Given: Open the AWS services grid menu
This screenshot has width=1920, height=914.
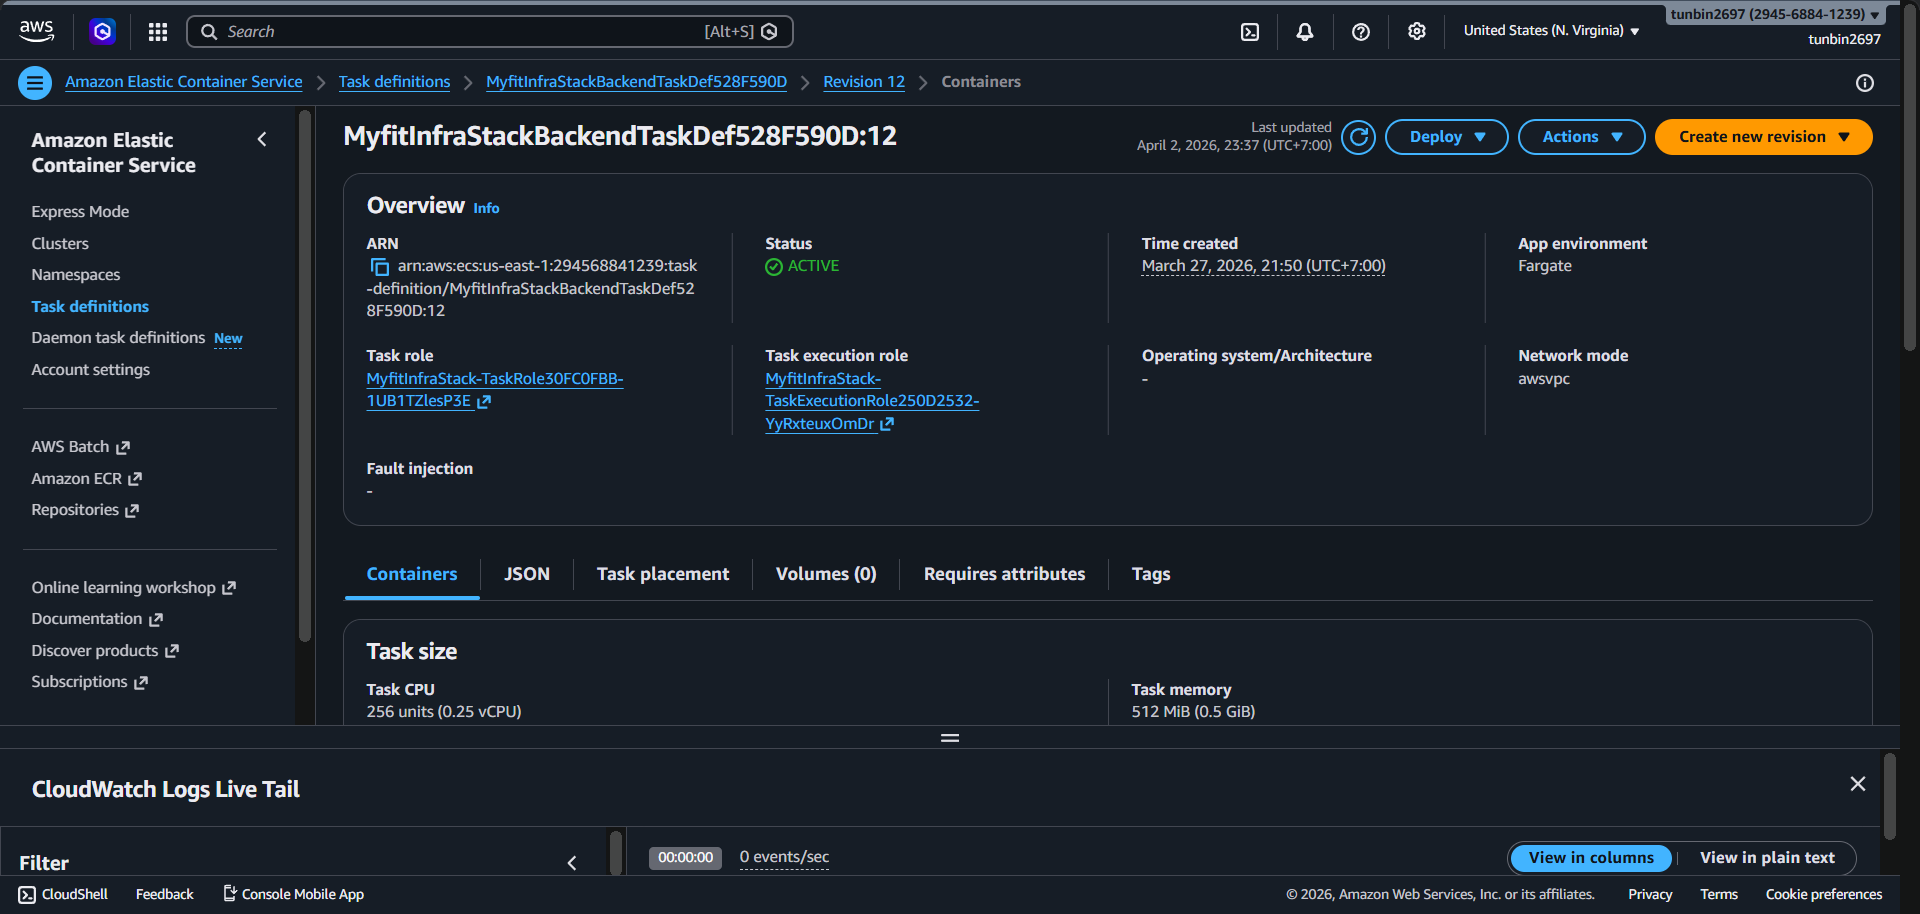Looking at the screenshot, I should (x=158, y=32).
